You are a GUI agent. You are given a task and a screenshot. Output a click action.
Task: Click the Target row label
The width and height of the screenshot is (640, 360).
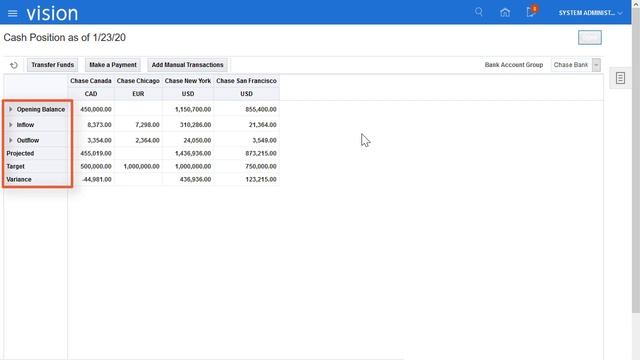coord(16,167)
